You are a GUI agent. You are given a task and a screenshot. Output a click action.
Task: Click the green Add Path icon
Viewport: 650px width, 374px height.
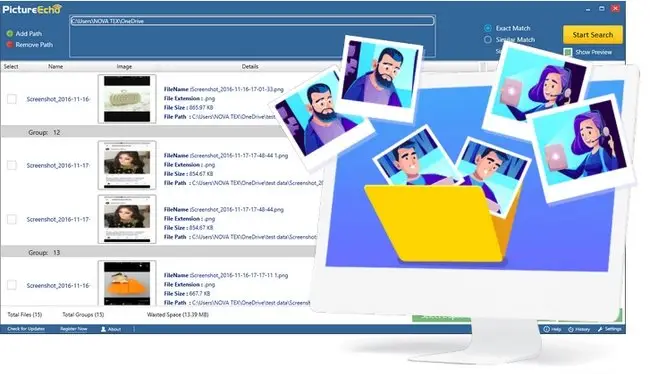[x=10, y=34]
